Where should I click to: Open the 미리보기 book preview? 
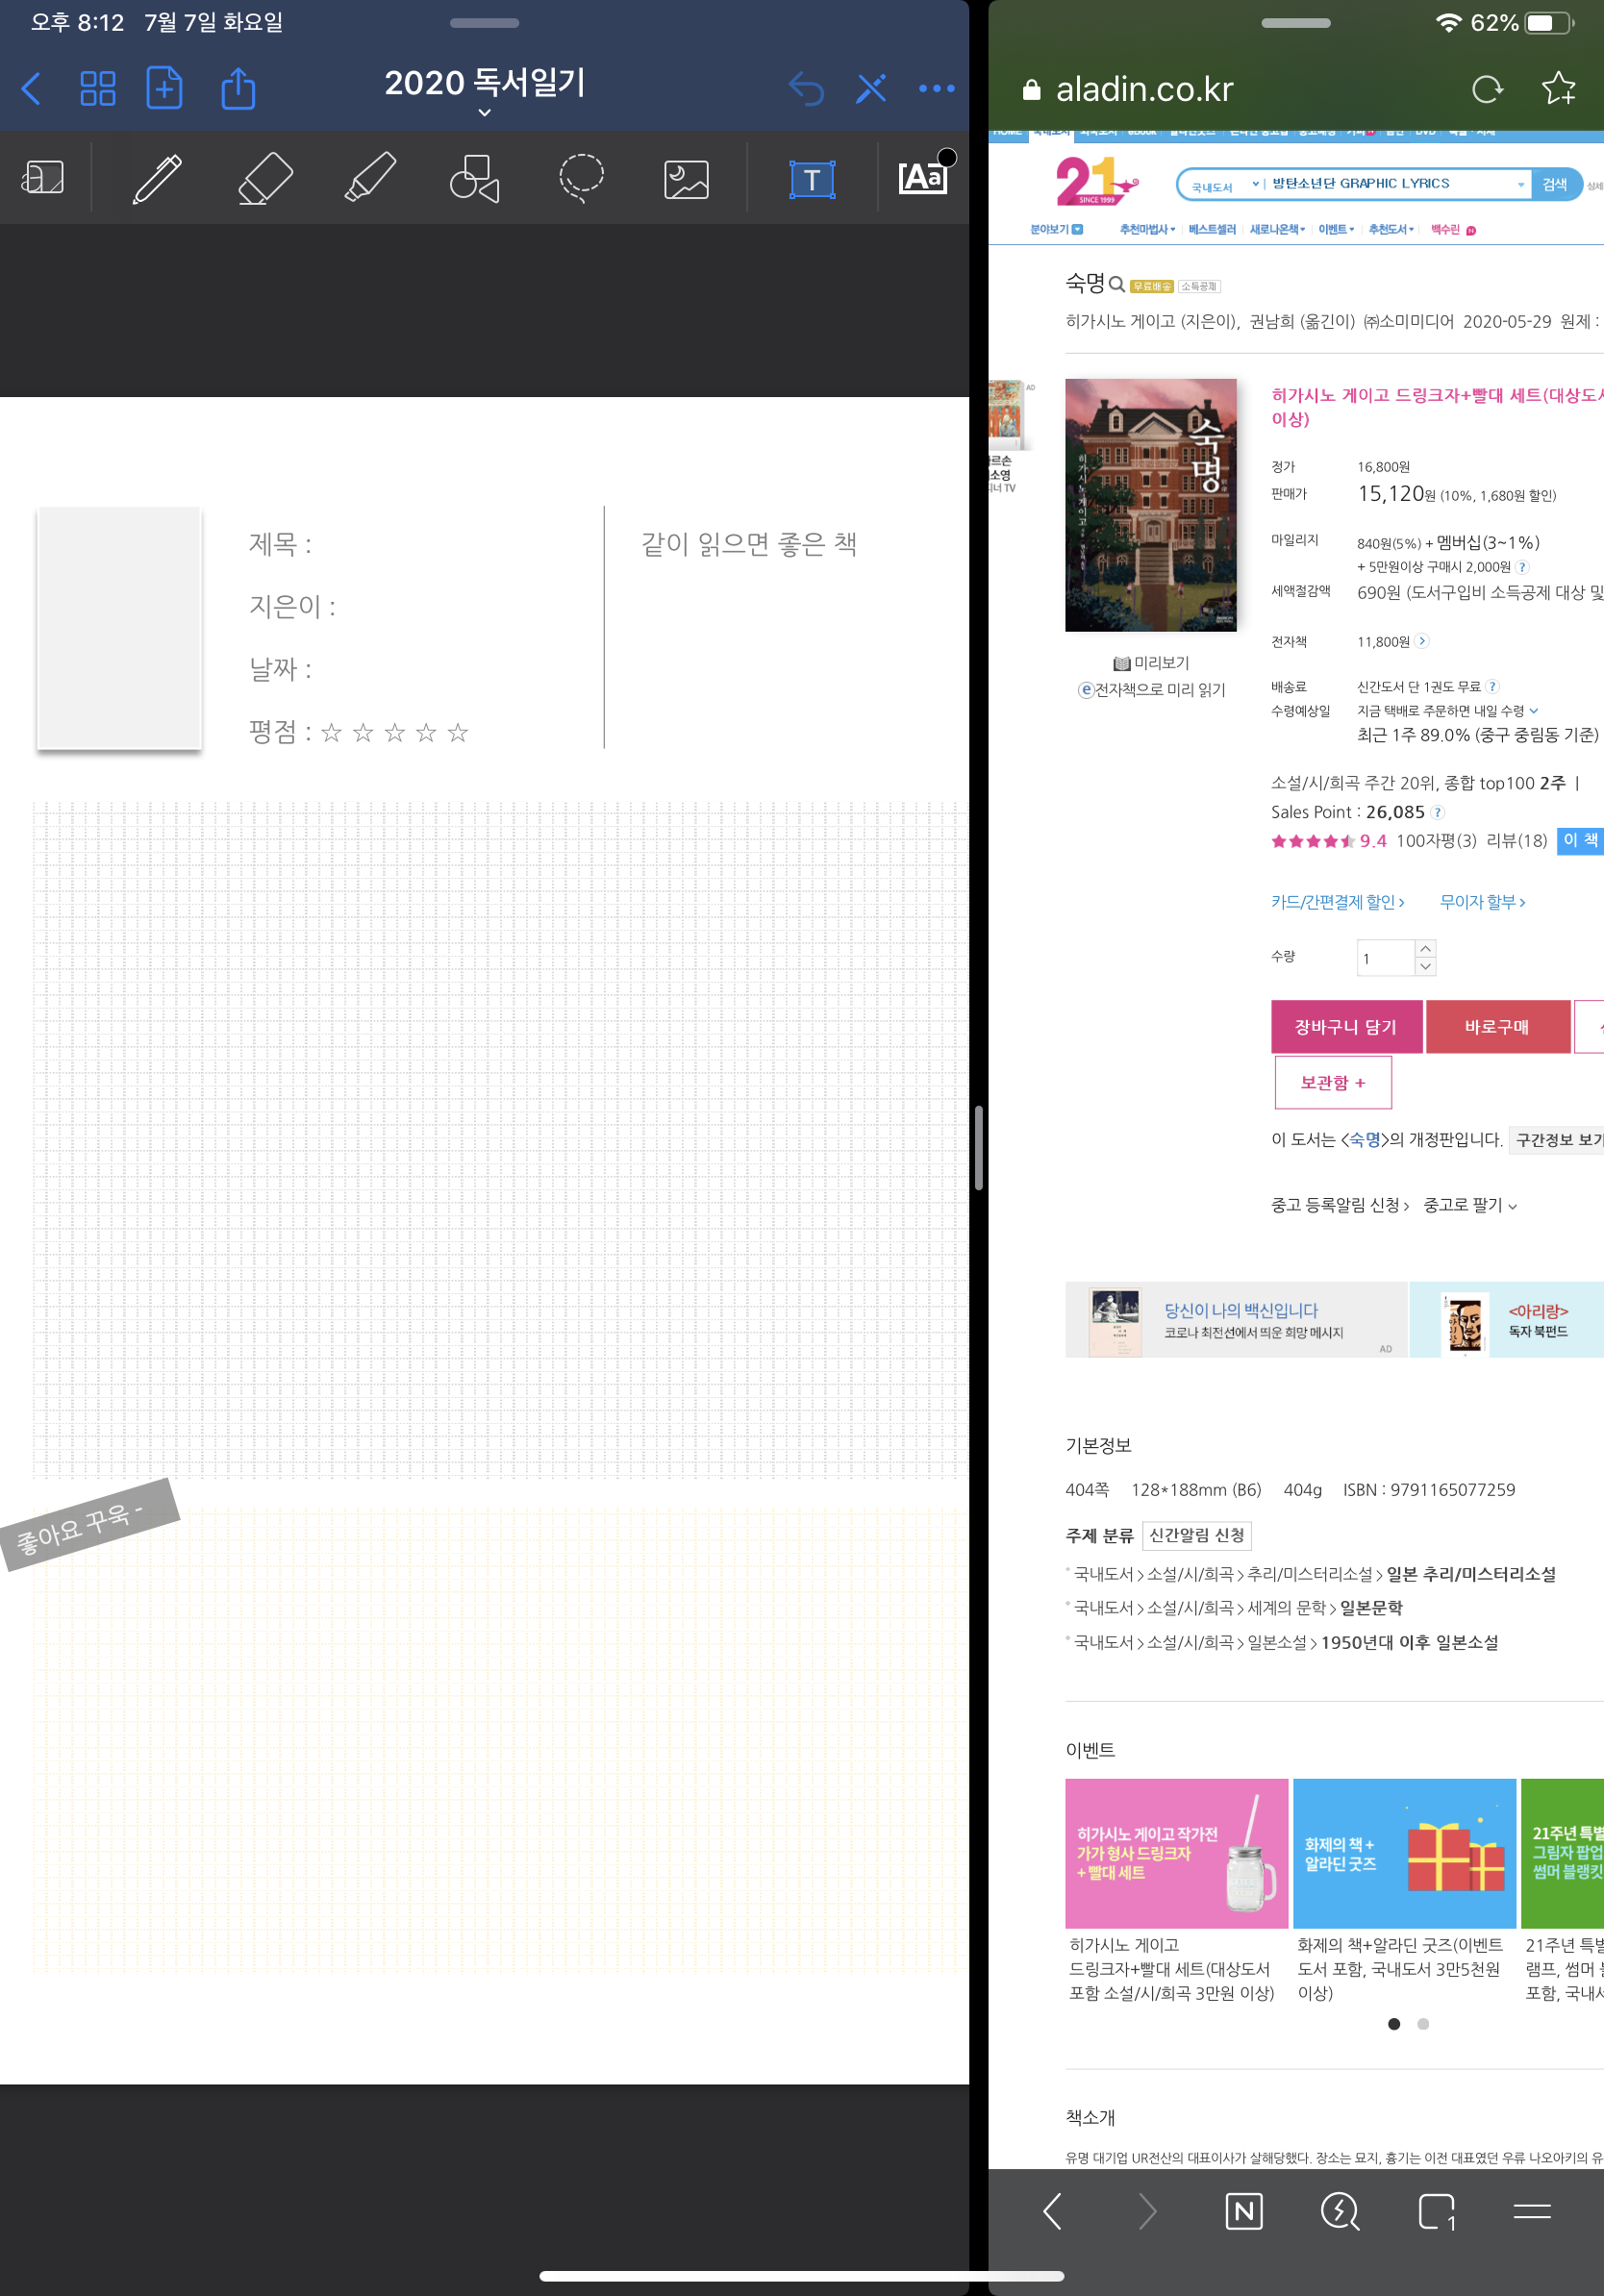pyautogui.click(x=1151, y=663)
